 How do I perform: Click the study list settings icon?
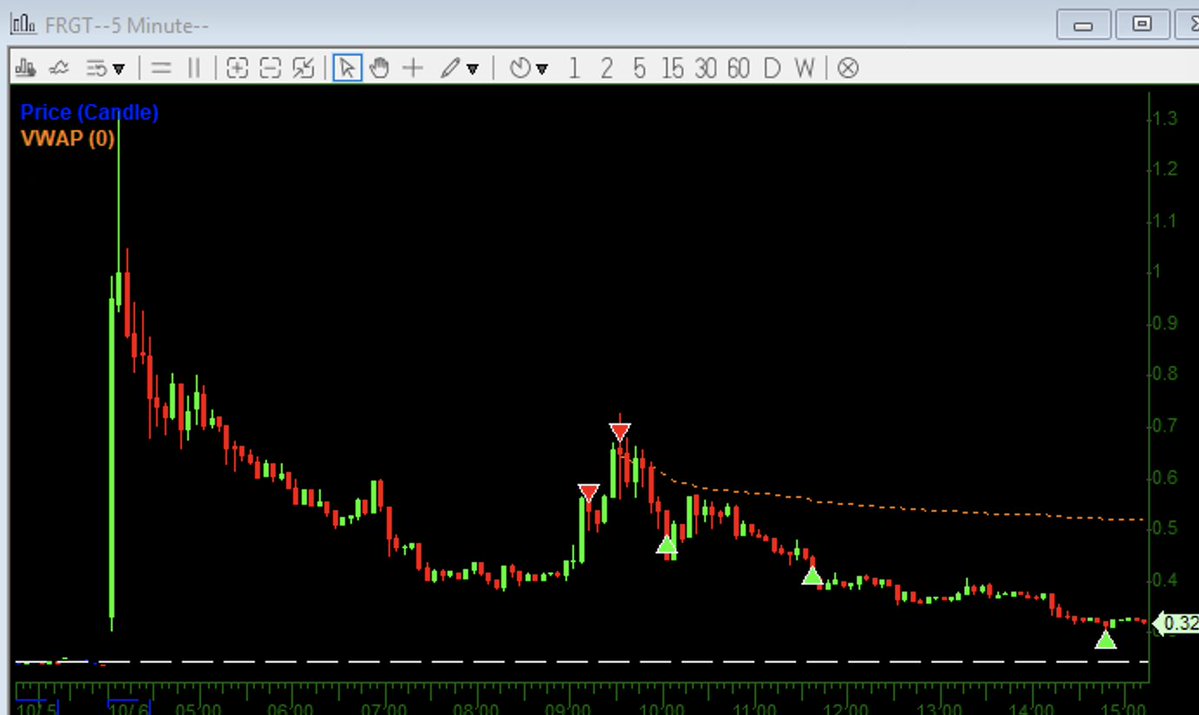(x=96, y=68)
